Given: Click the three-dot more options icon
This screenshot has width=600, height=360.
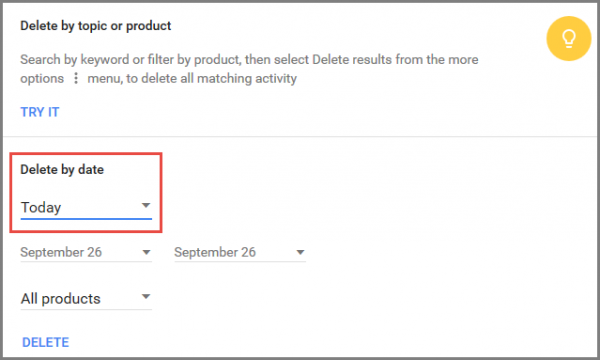Looking at the screenshot, I should click(x=76, y=78).
